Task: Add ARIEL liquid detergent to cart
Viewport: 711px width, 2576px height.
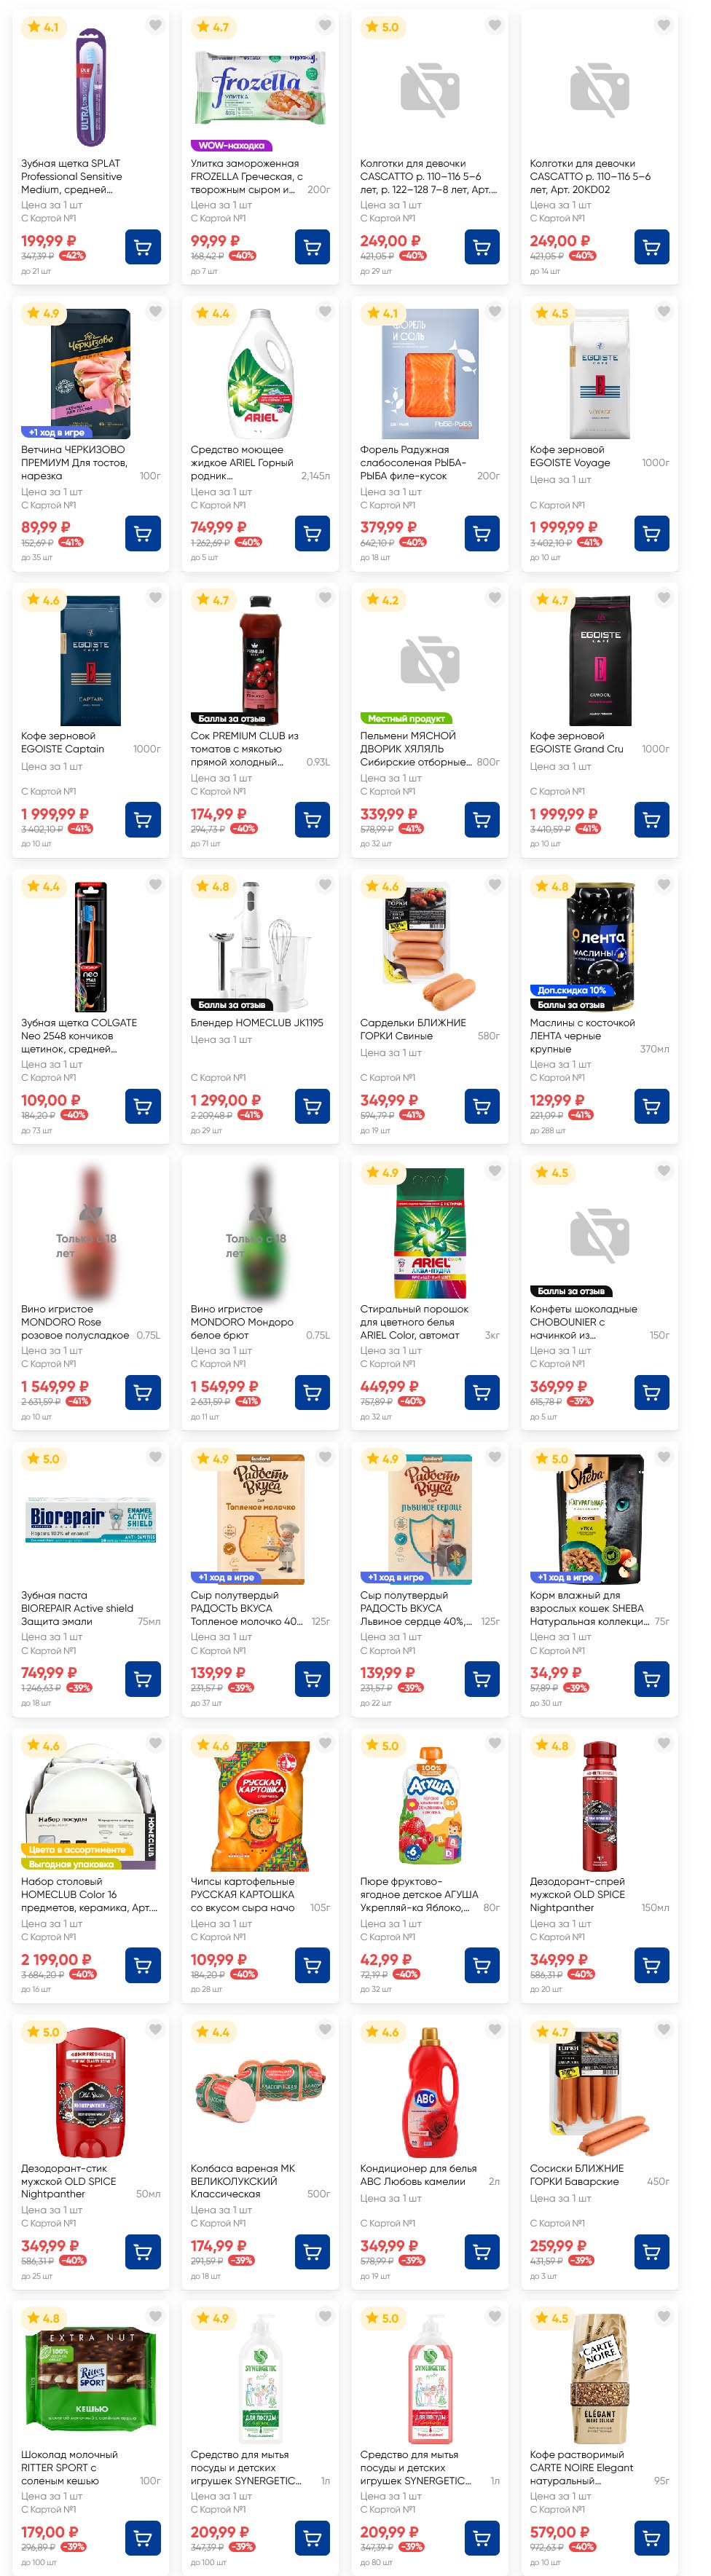Action: point(312,534)
